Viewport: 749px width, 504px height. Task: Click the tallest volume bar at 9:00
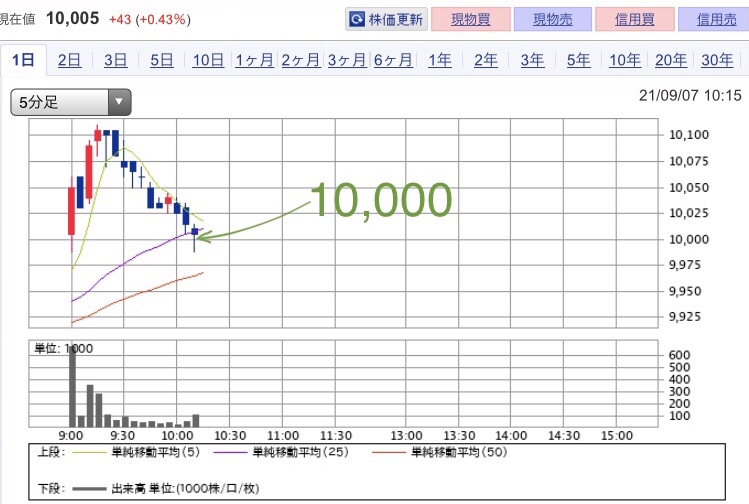(72, 387)
